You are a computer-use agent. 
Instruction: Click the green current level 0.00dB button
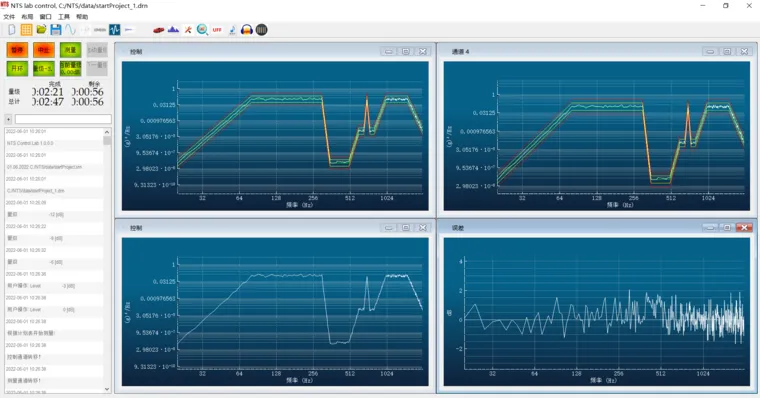click(x=70, y=68)
